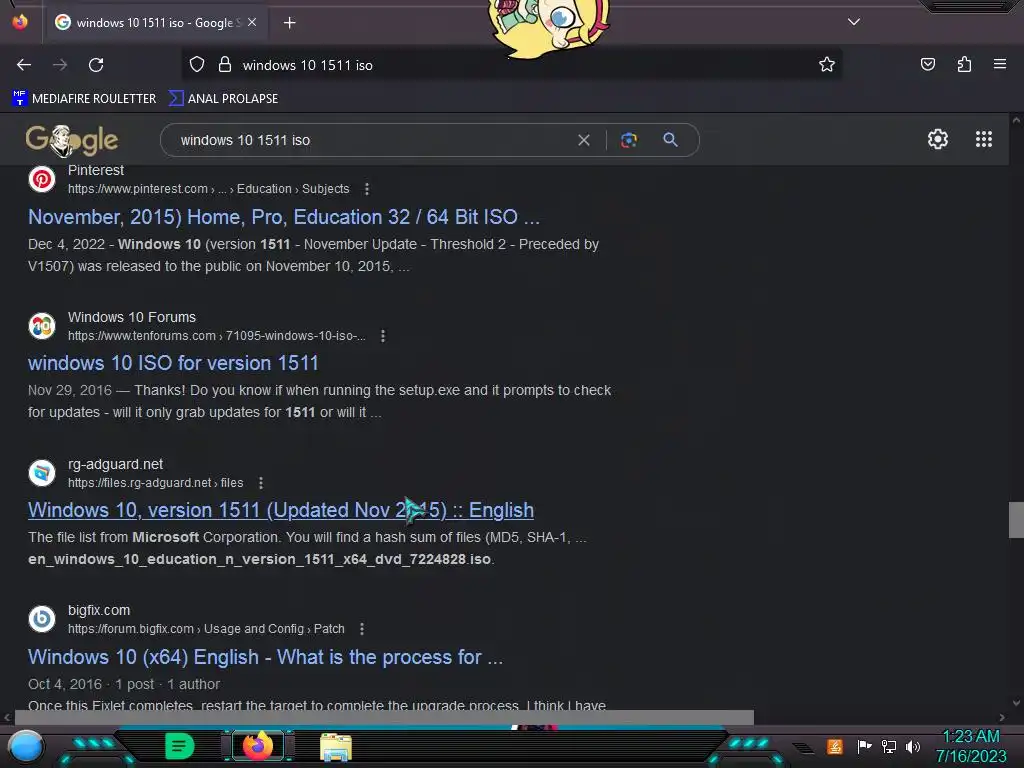The width and height of the screenshot is (1024, 768).
Task: Open more options for the bigfix result
Action: tap(362, 629)
